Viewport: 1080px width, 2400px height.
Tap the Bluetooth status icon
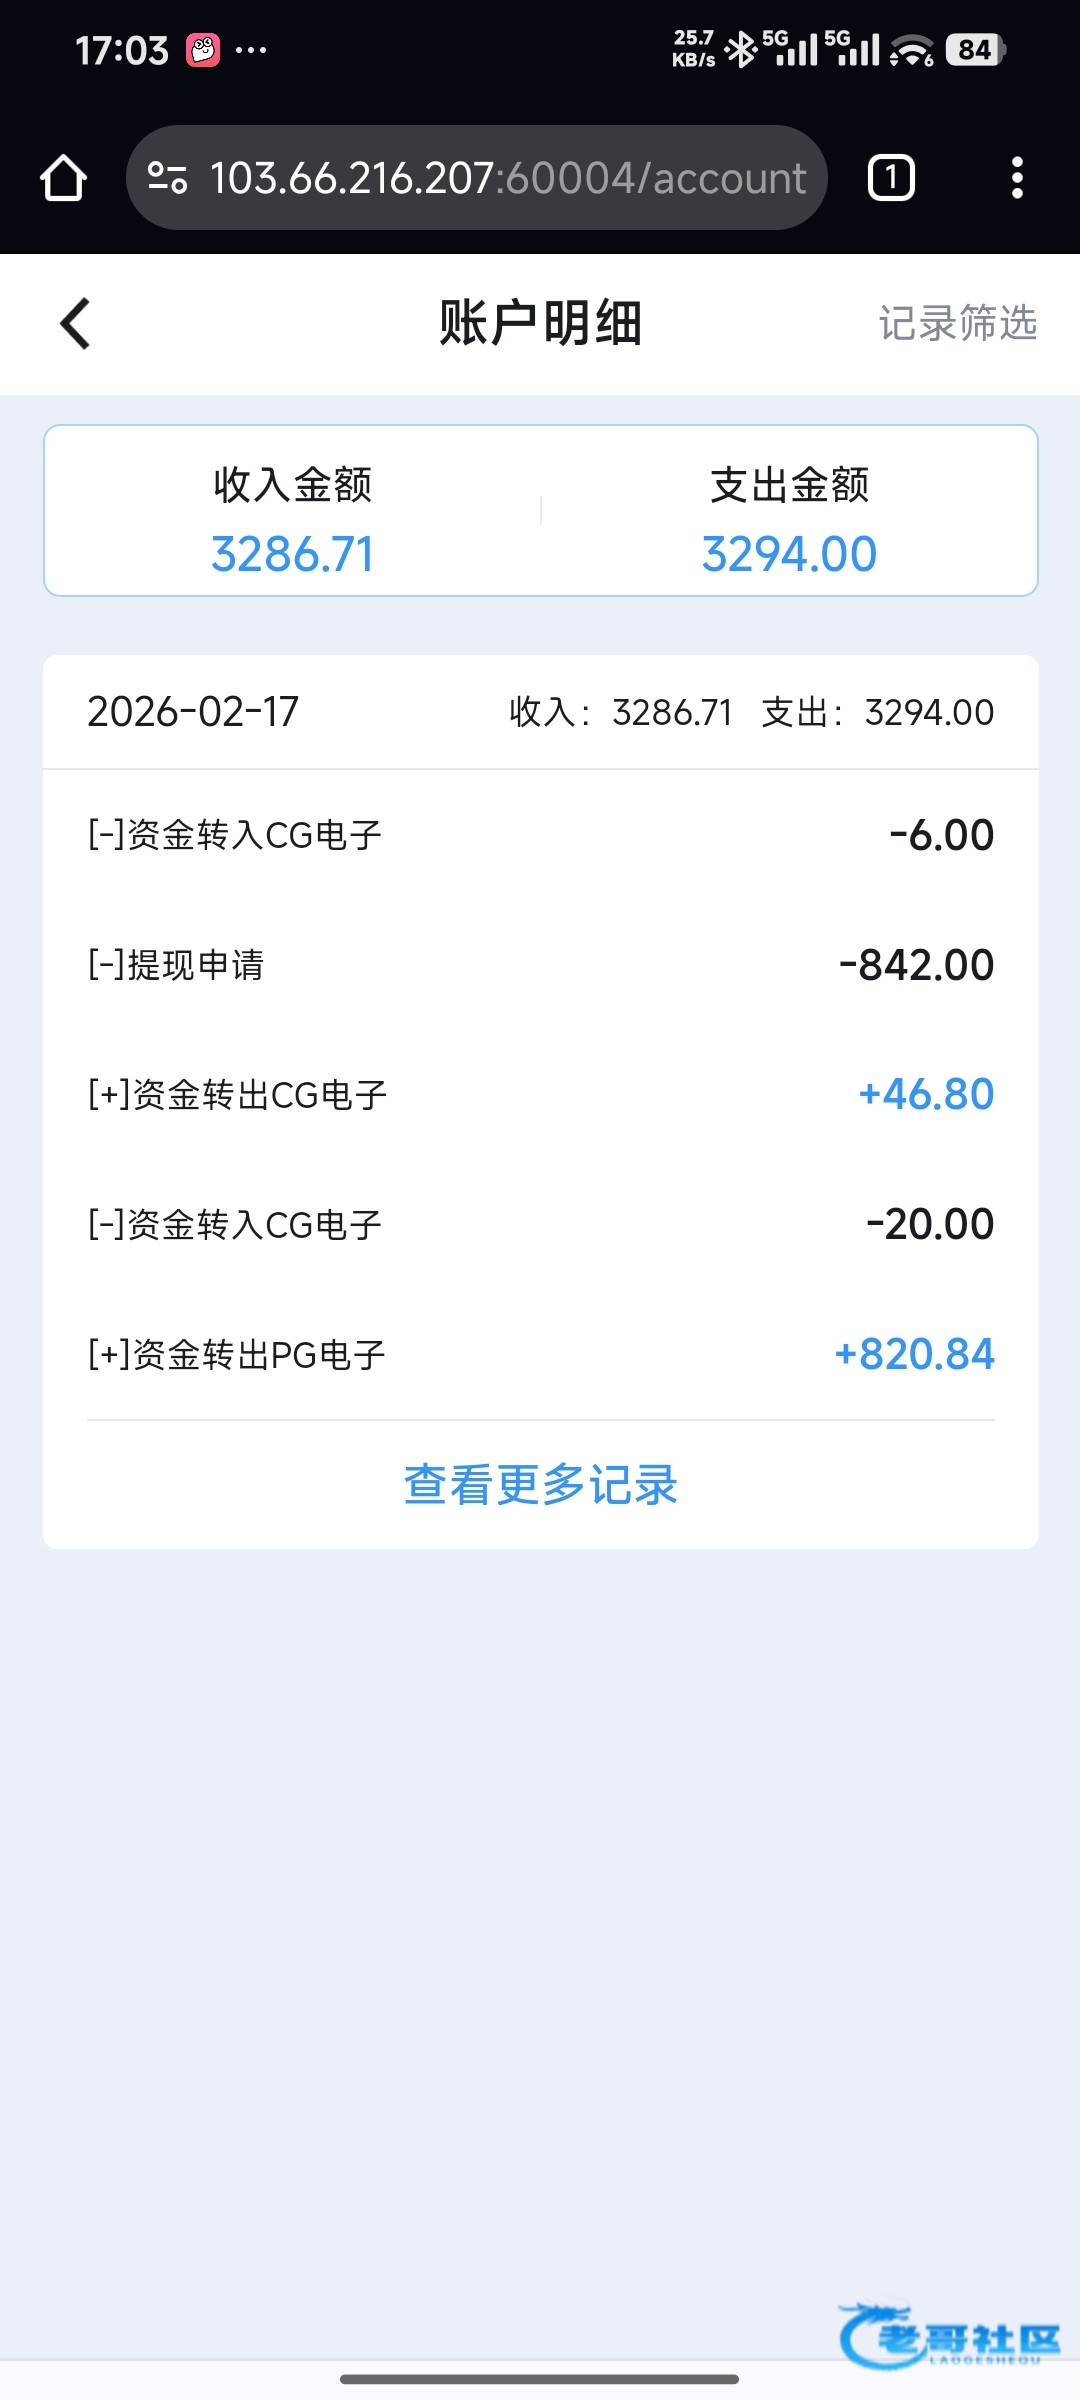click(741, 50)
